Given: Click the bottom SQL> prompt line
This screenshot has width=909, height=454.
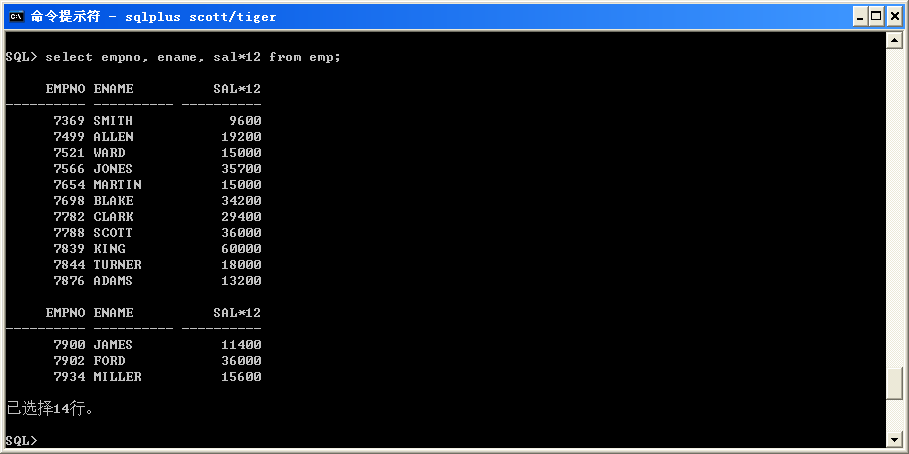Looking at the screenshot, I should 22,440.
